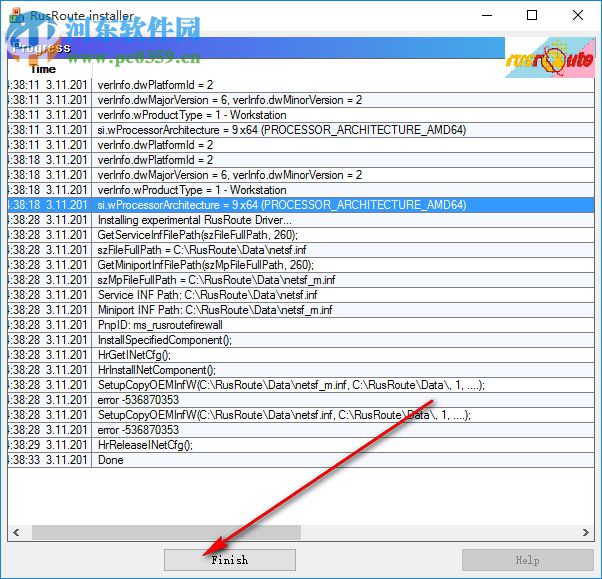
Task: Select 'InstallSpecifiedComponent();' row
Action: click(x=301, y=340)
